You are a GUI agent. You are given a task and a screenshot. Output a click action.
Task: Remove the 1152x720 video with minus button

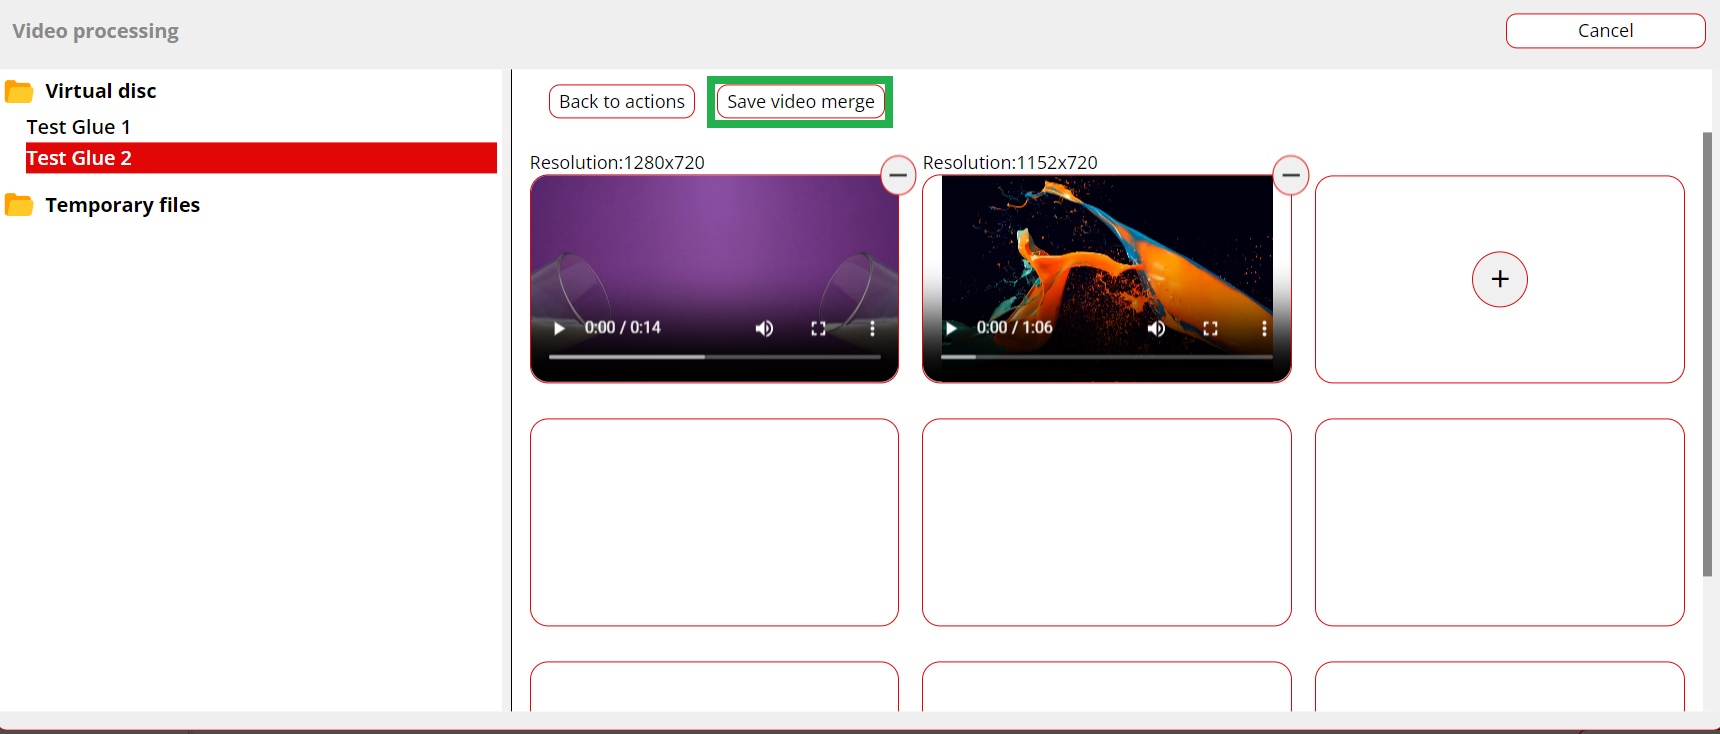point(1291,175)
